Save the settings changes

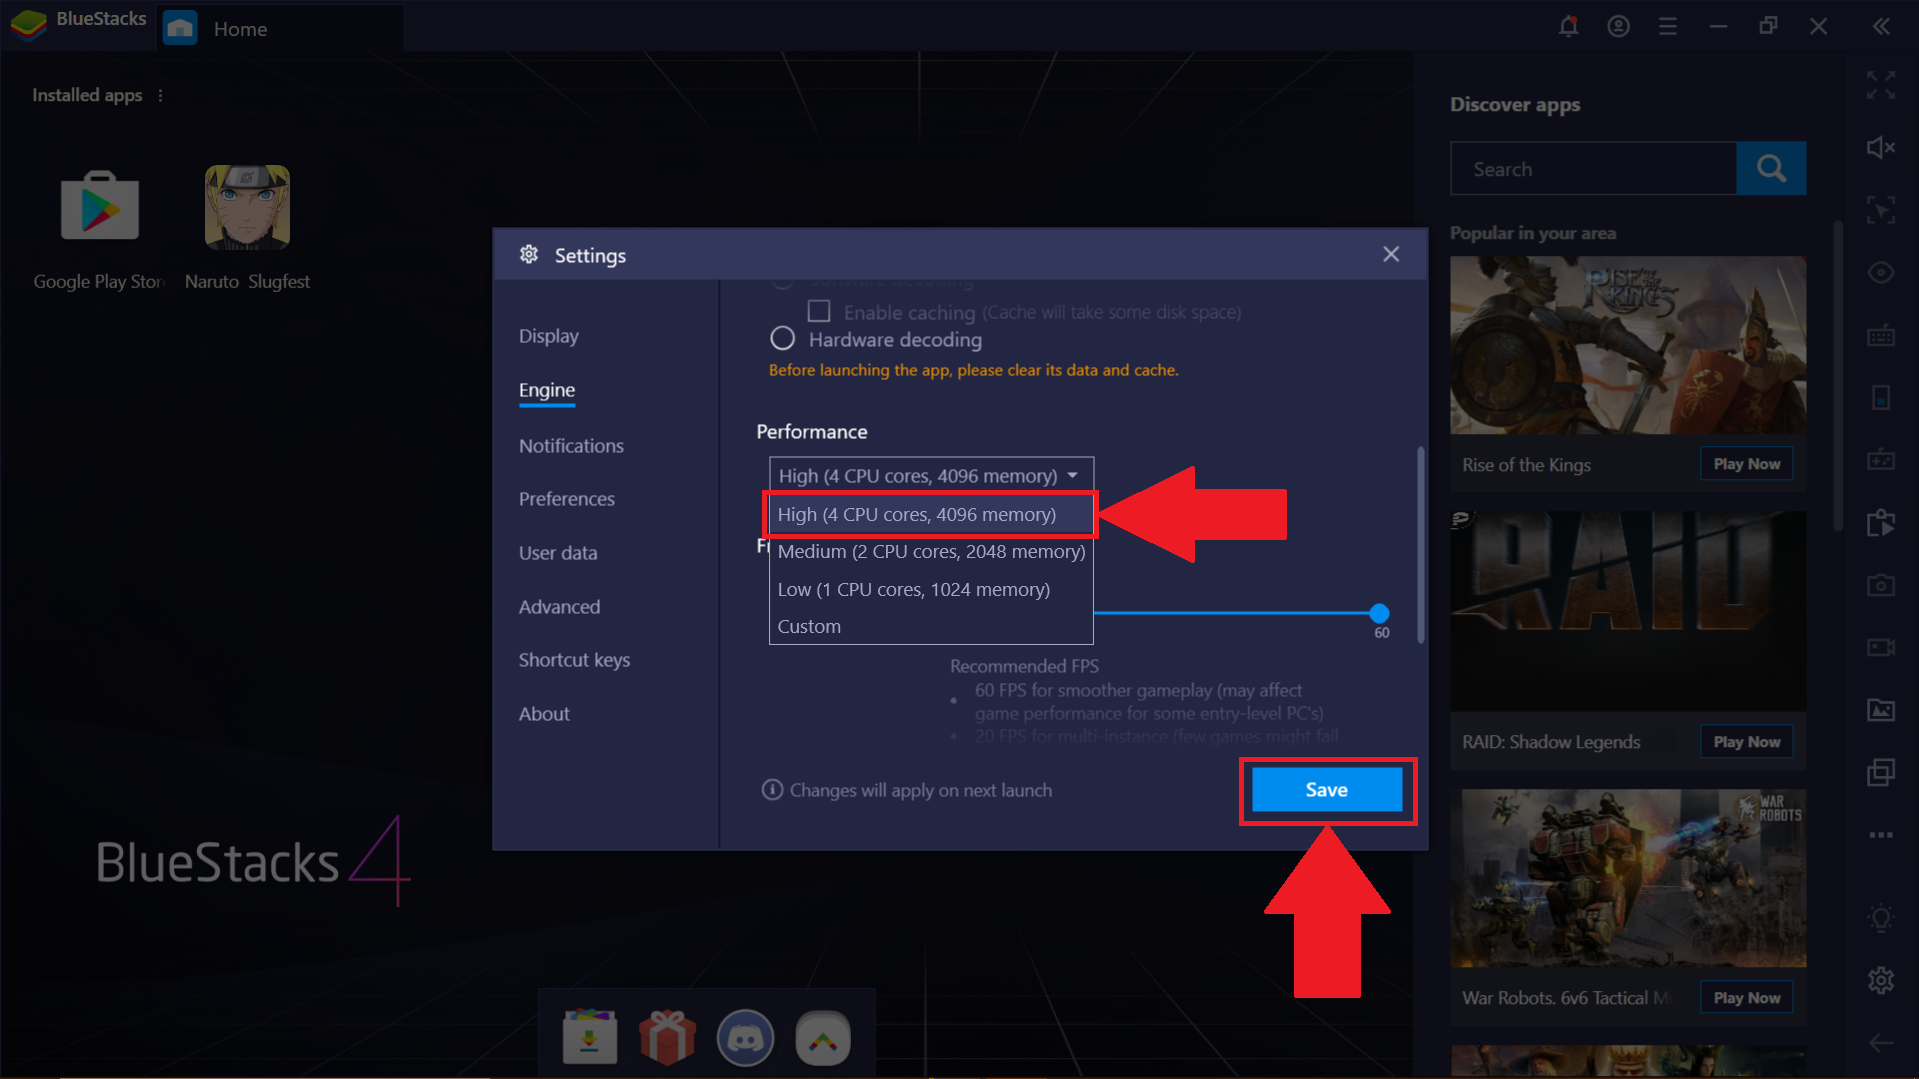(x=1327, y=790)
